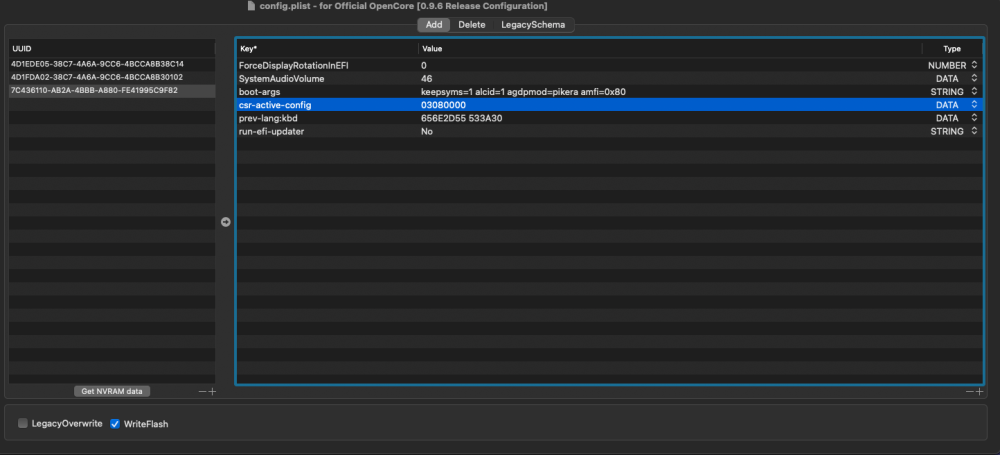Click the config.plist document icon in title
The height and width of the screenshot is (455, 1000).
tap(251, 6)
